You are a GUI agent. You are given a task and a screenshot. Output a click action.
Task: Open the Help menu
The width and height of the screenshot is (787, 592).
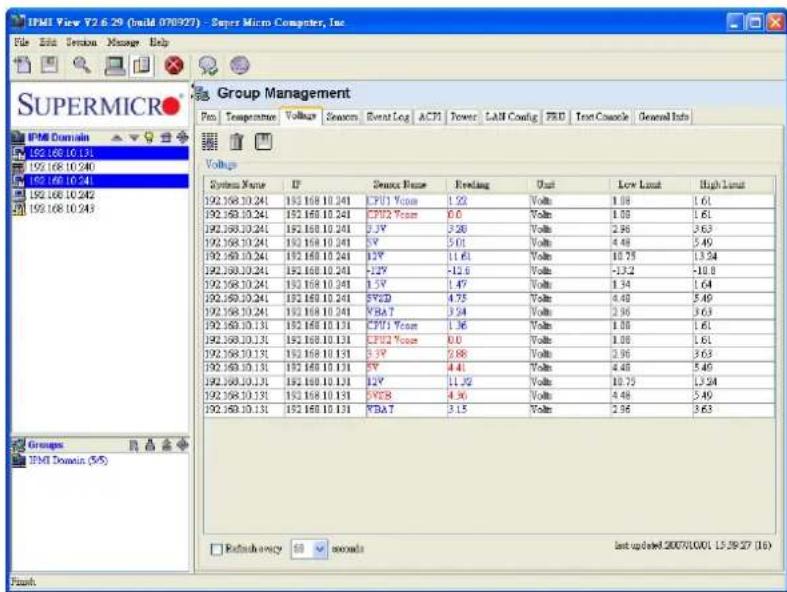[159, 42]
